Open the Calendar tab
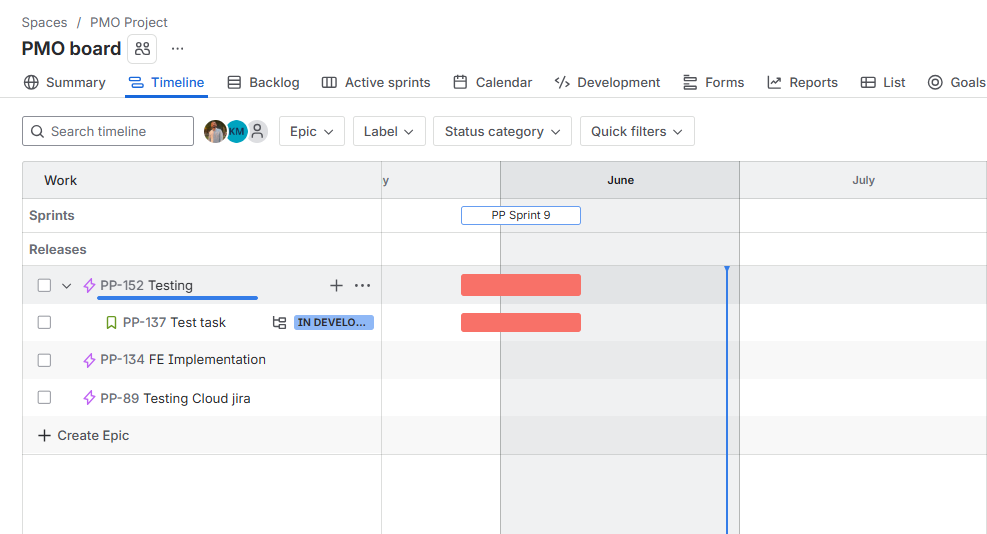 click(x=492, y=82)
